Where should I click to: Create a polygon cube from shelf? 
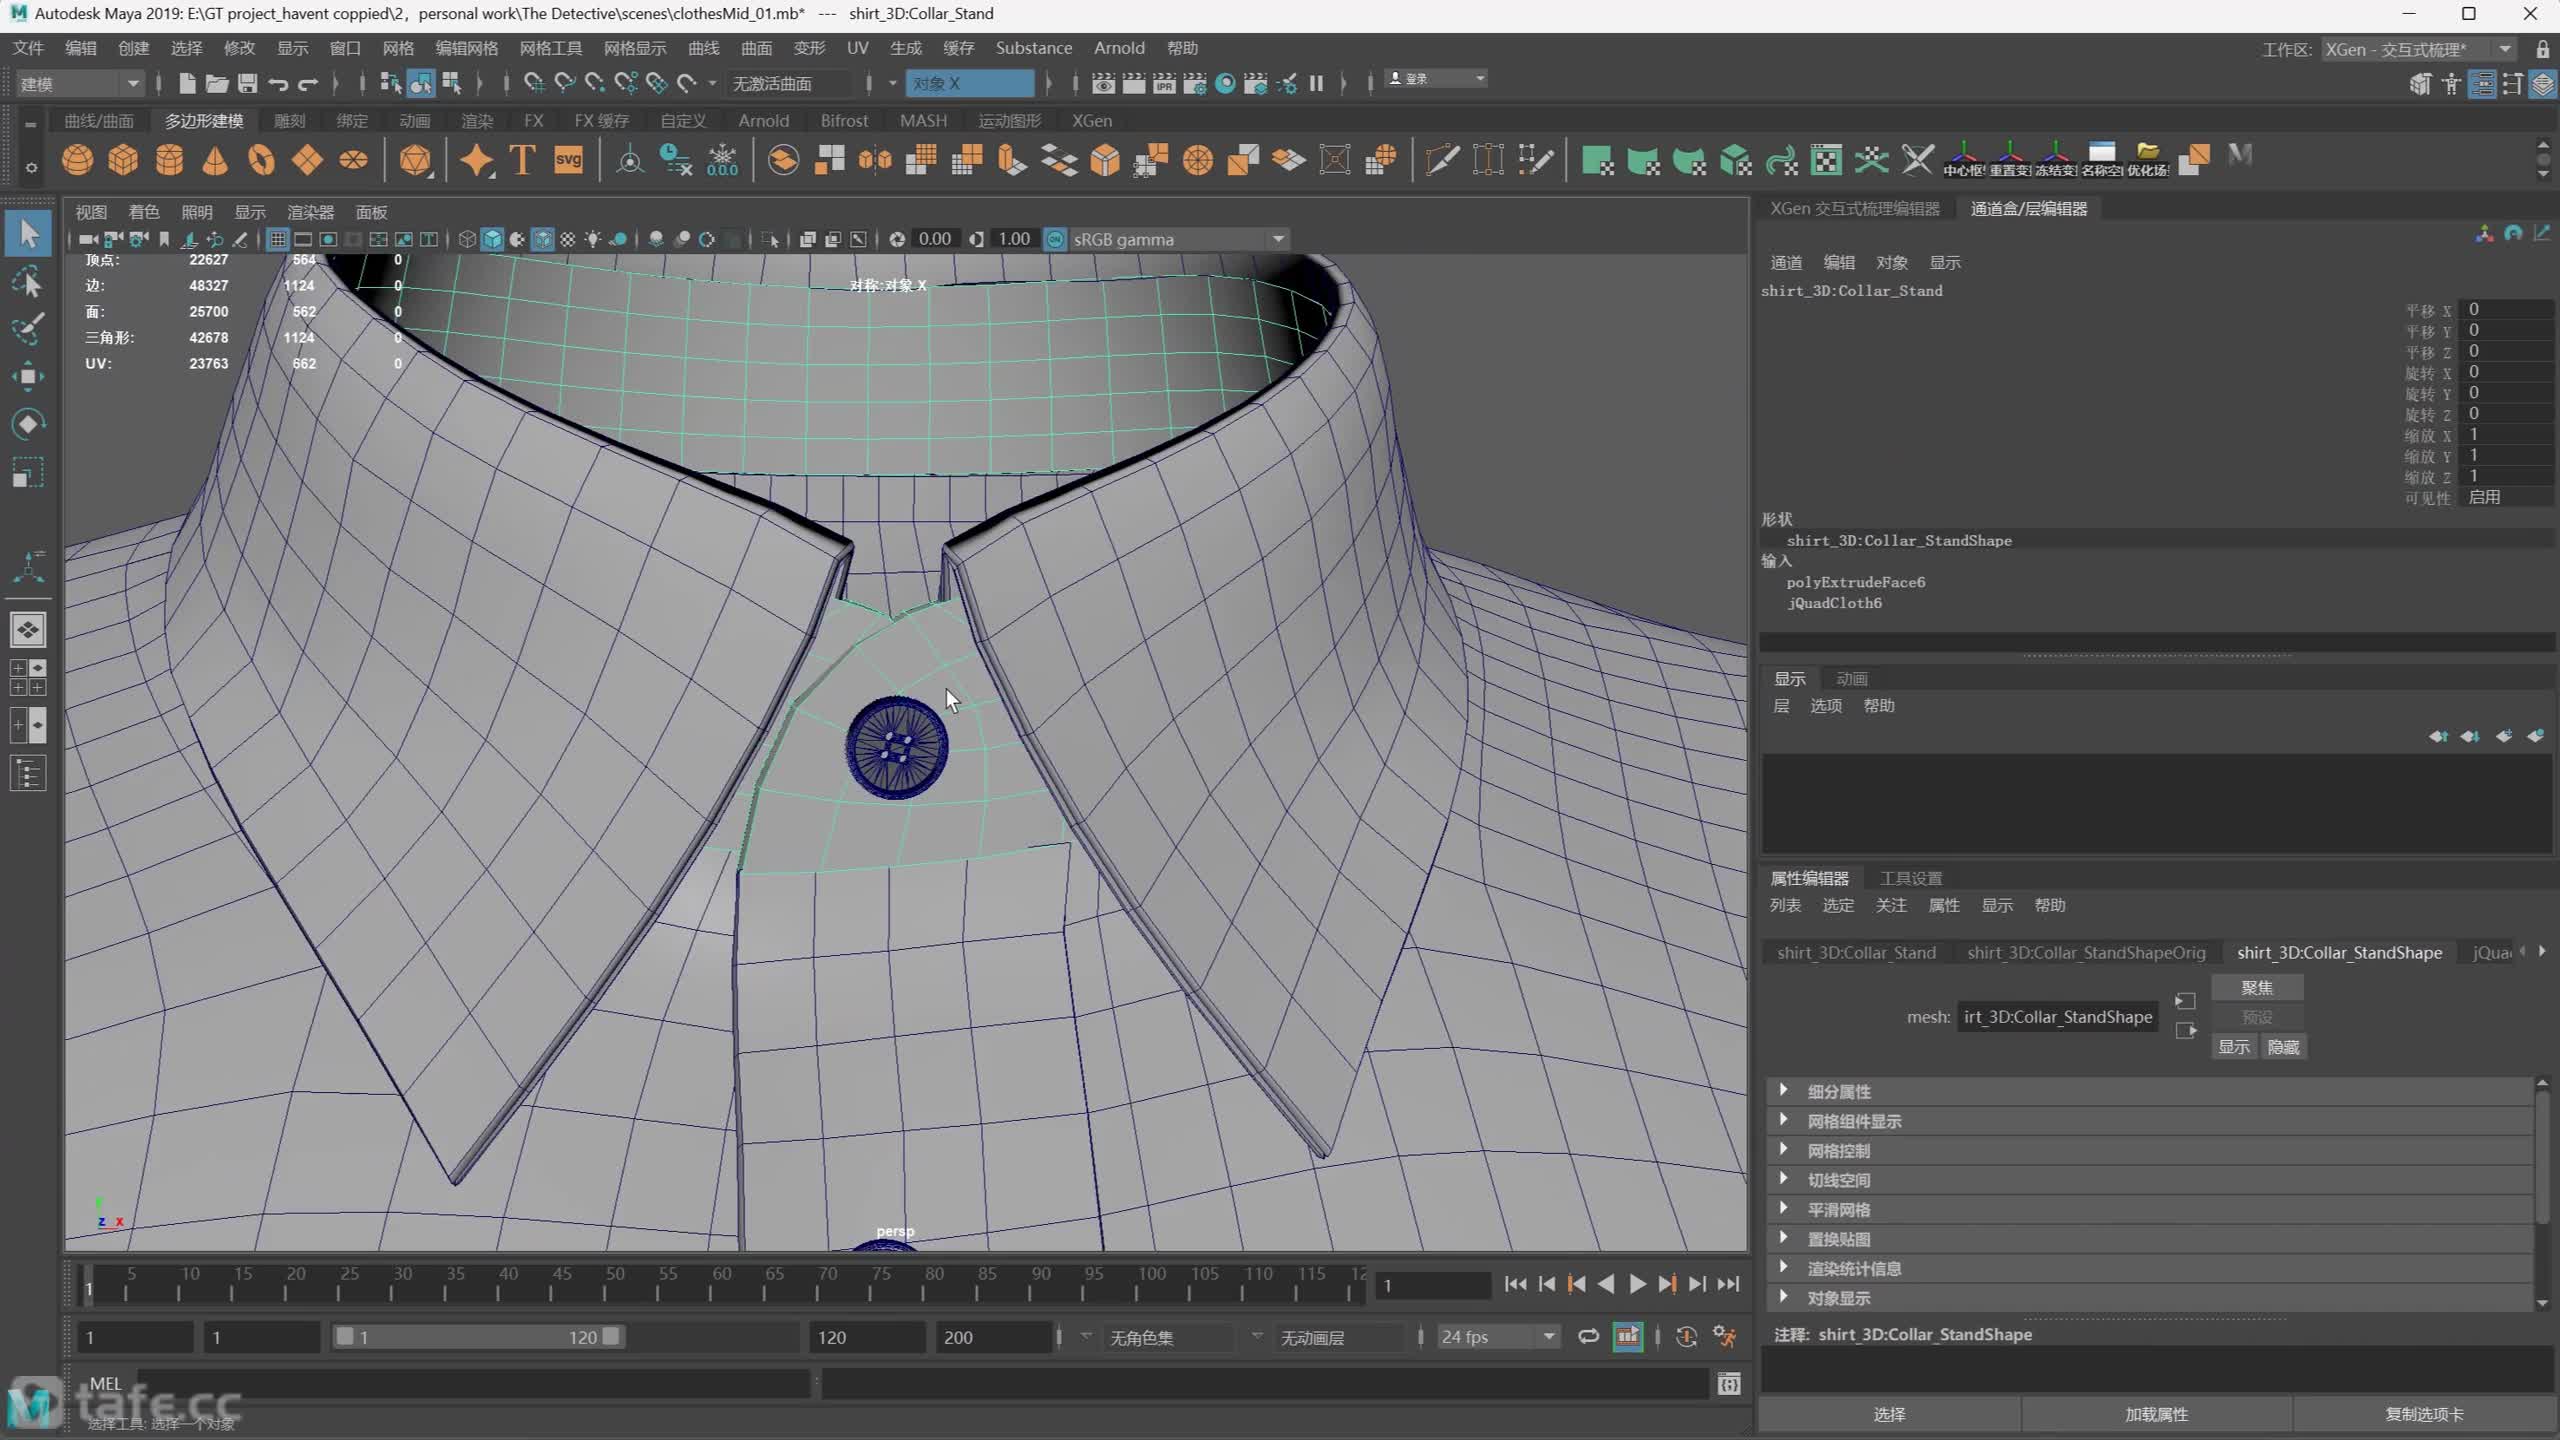click(x=123, y=160)
